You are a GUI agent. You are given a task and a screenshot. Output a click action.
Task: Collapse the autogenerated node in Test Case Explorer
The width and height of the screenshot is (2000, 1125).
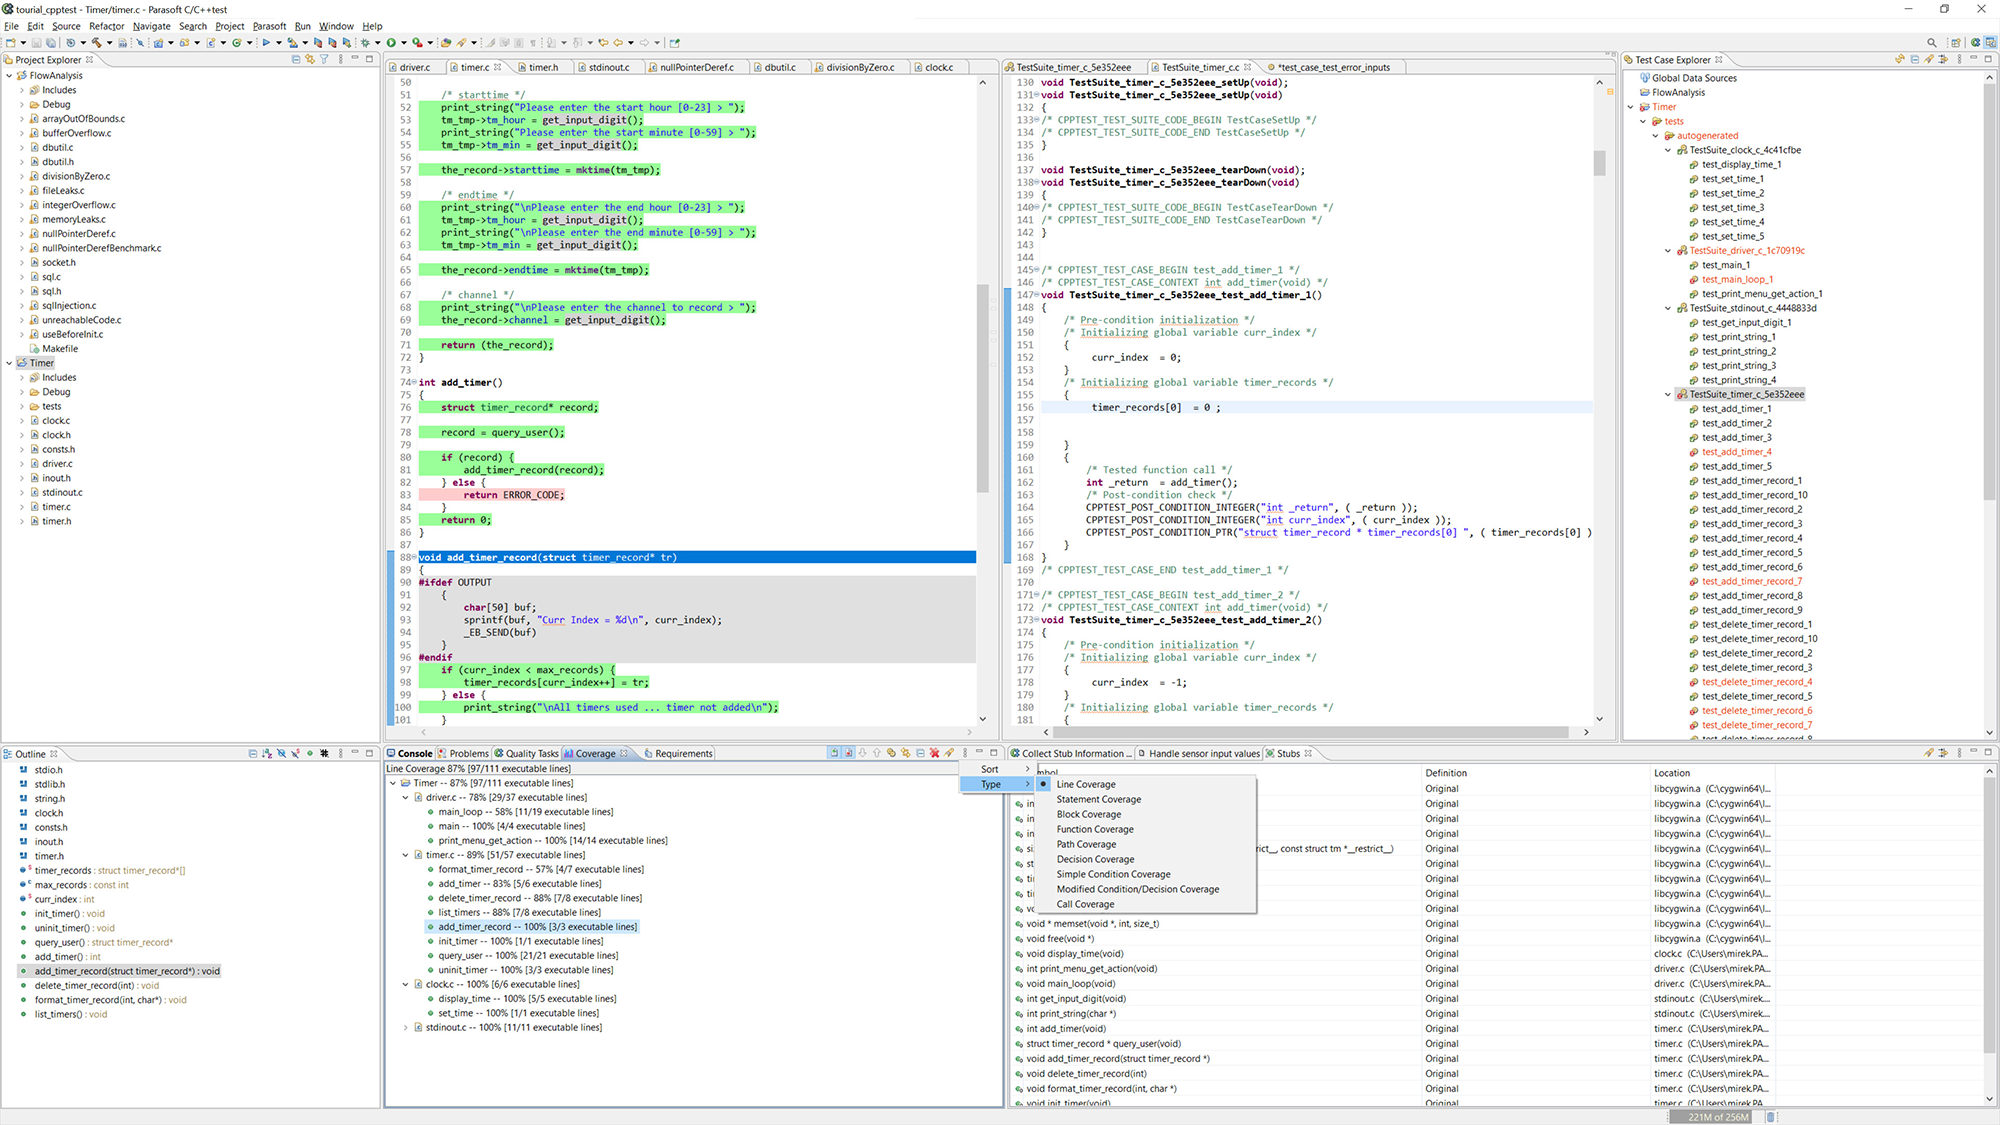click(1656, 135)
